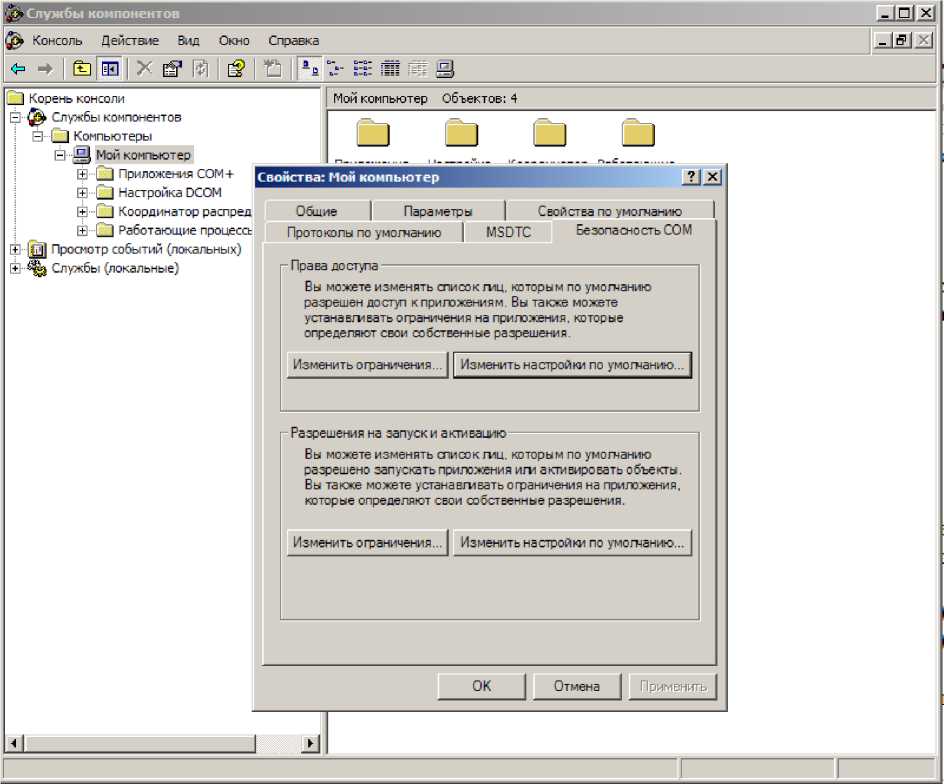Toggle the show/hide console tree icon

click(x=110, y=69)
